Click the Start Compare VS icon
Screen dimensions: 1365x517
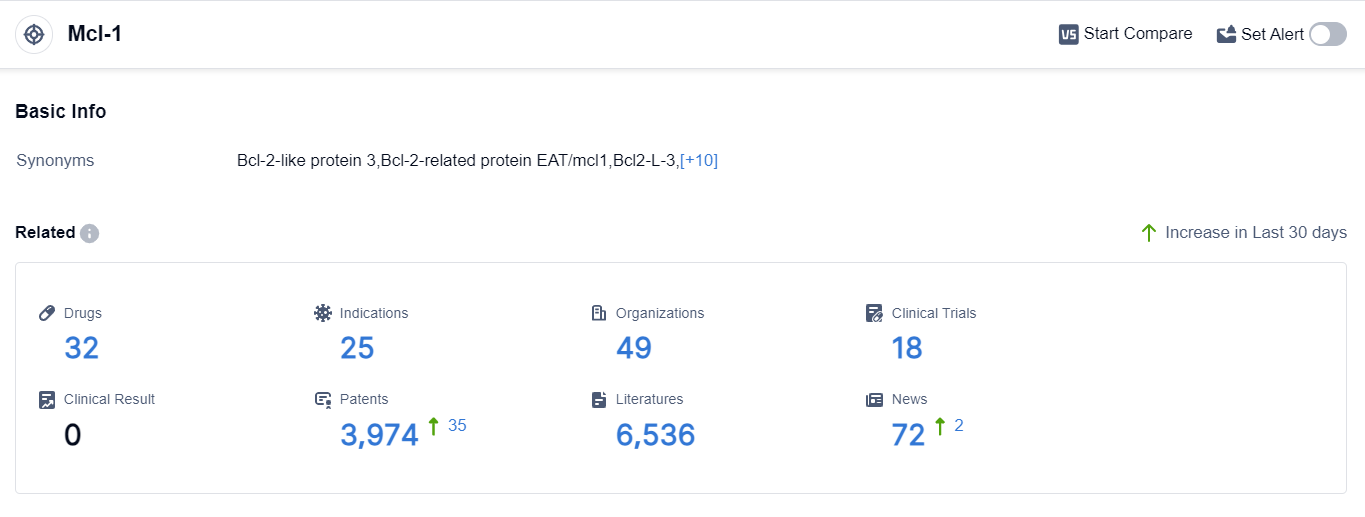pyautogui.click(x=1068, y=34)
